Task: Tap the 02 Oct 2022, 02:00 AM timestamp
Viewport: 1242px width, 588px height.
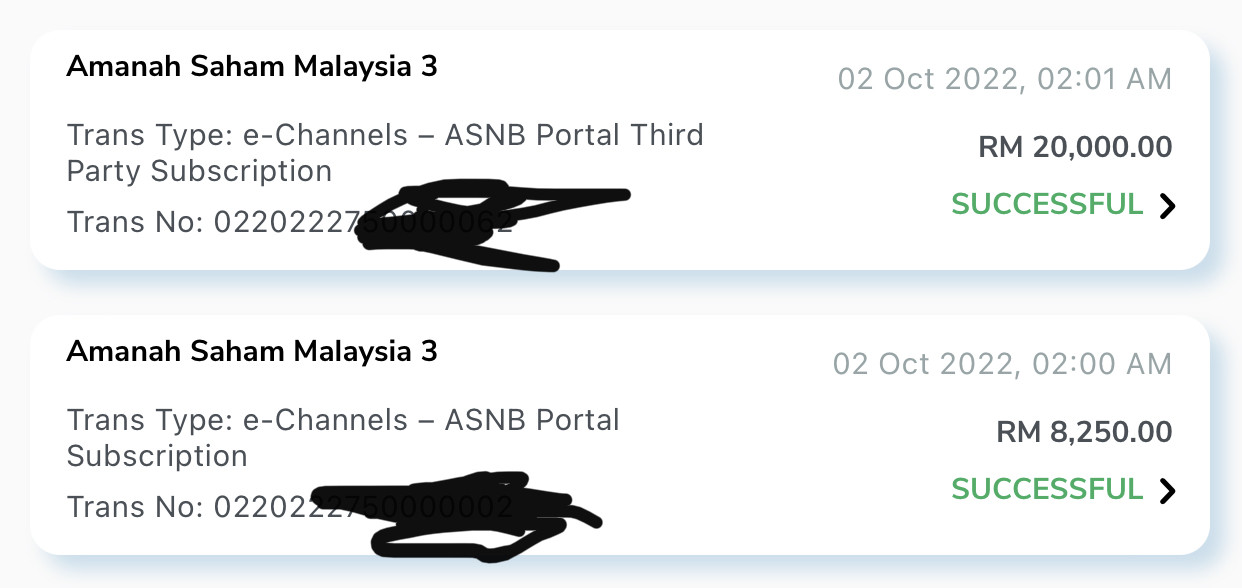Action: (x=1003, y=364)
